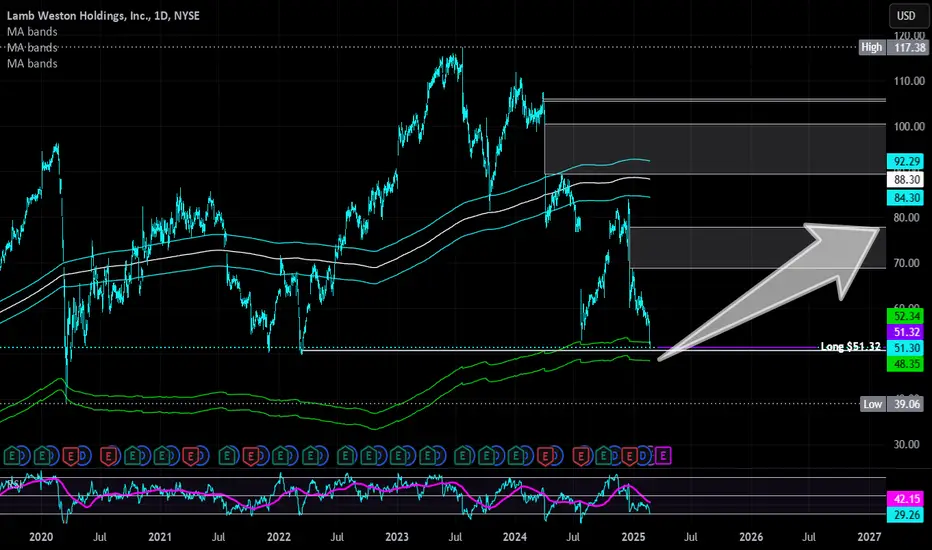
Task: Click the purple 51.32 price label
Action: point(906,332)
